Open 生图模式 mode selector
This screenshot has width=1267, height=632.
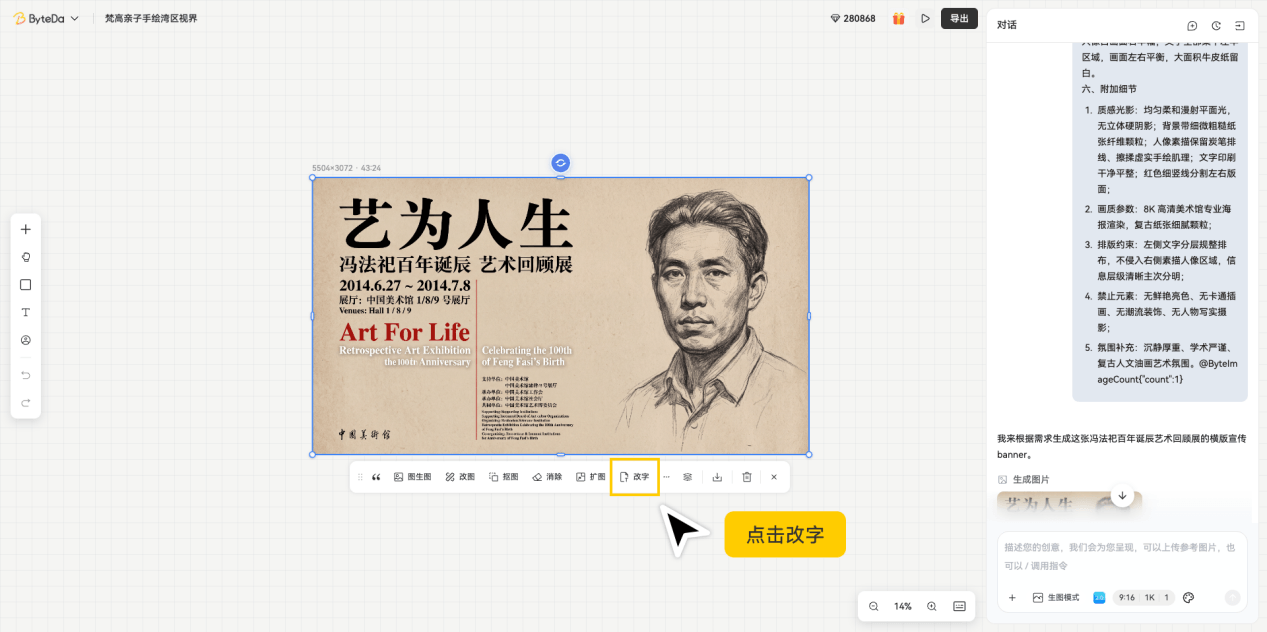coord(1056,597)
